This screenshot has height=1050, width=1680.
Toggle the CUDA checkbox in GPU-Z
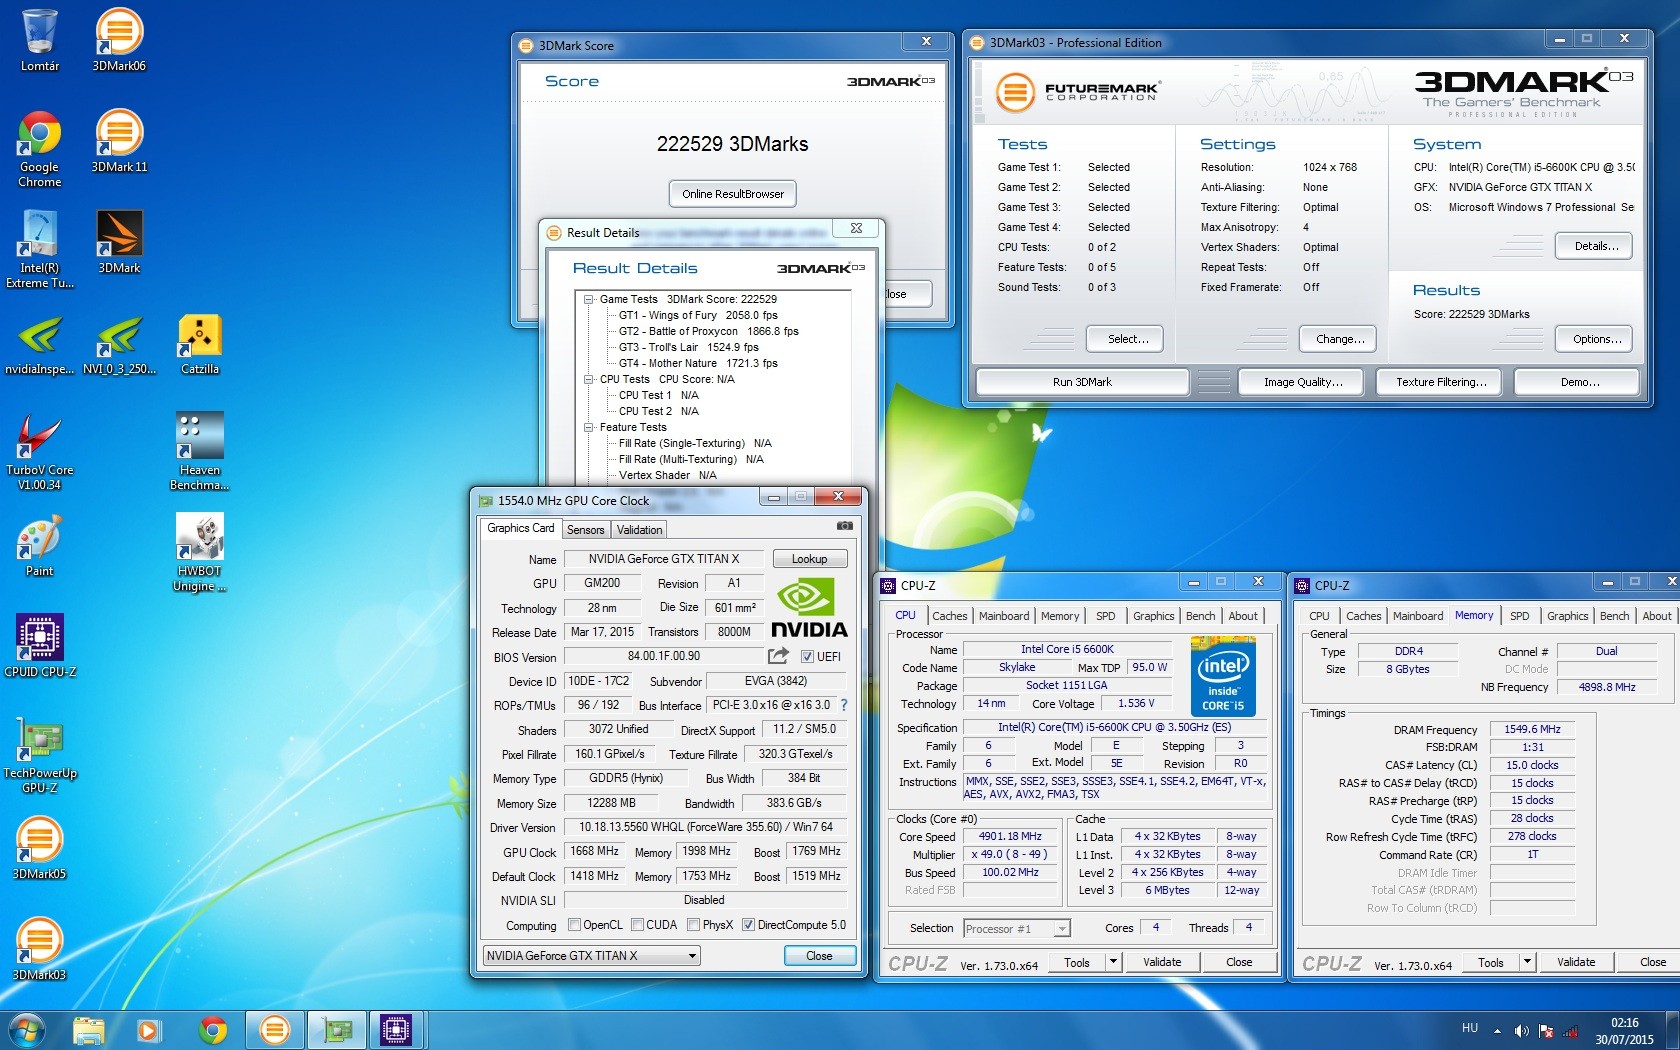tap(637, 925)
